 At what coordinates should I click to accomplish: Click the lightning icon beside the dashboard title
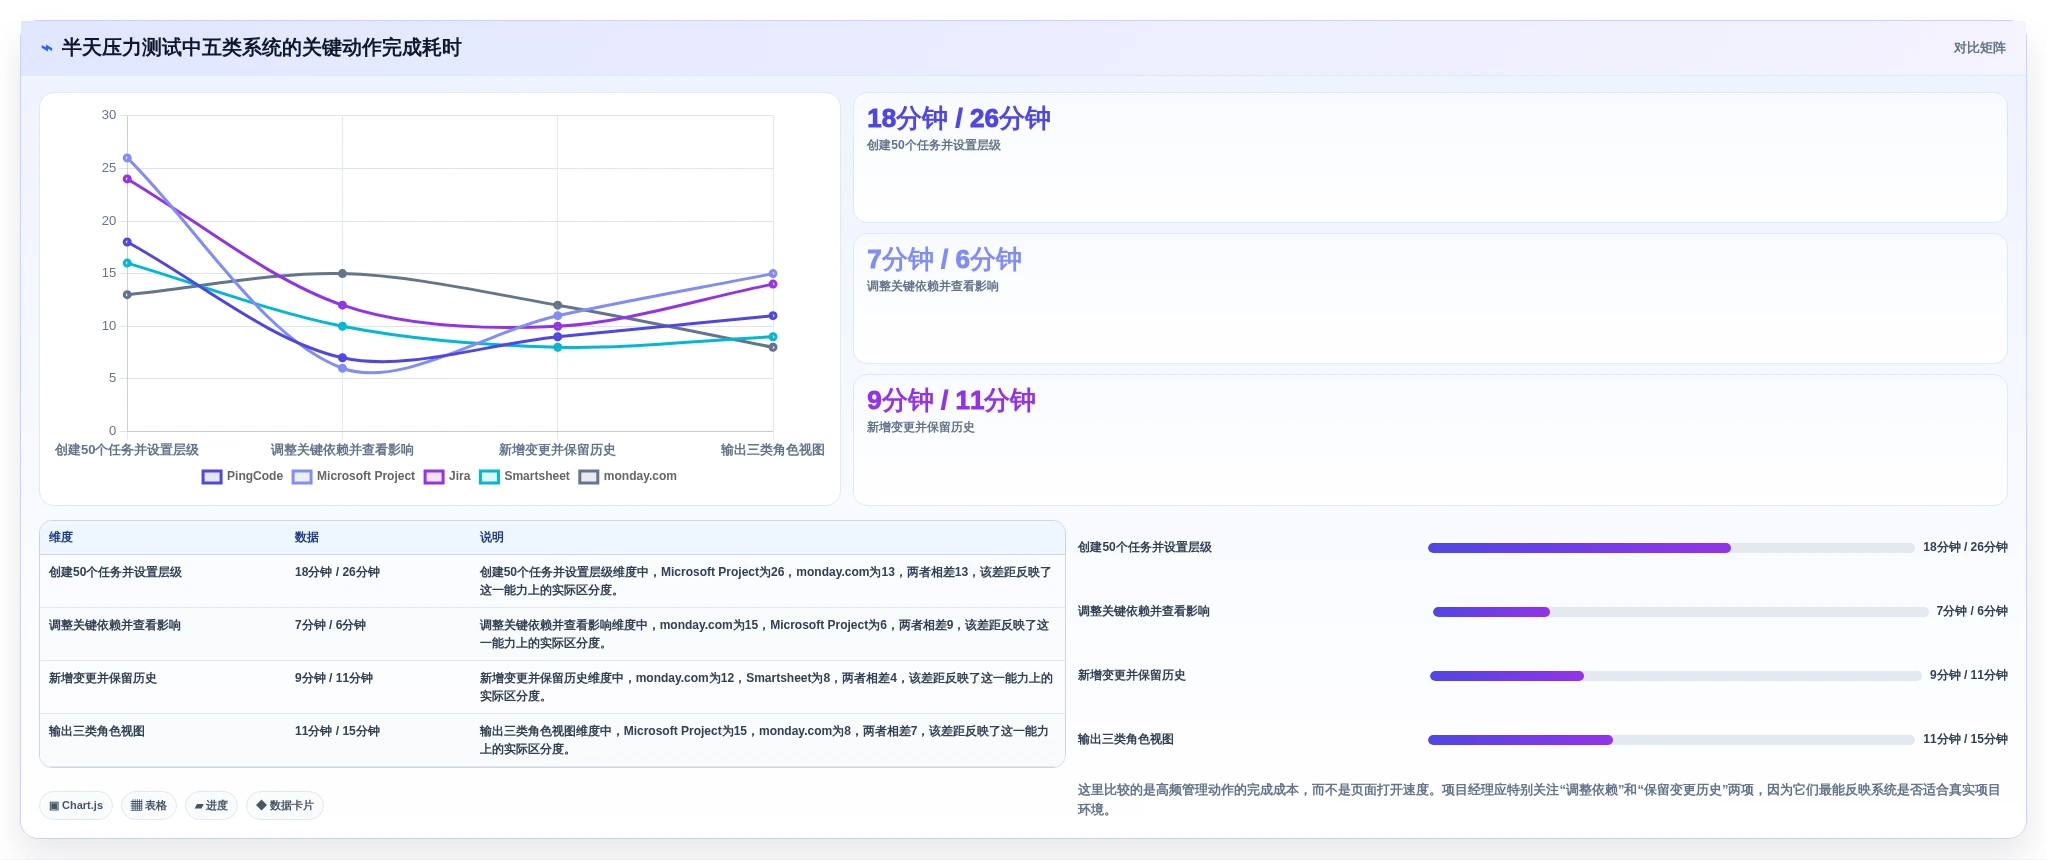47,48
